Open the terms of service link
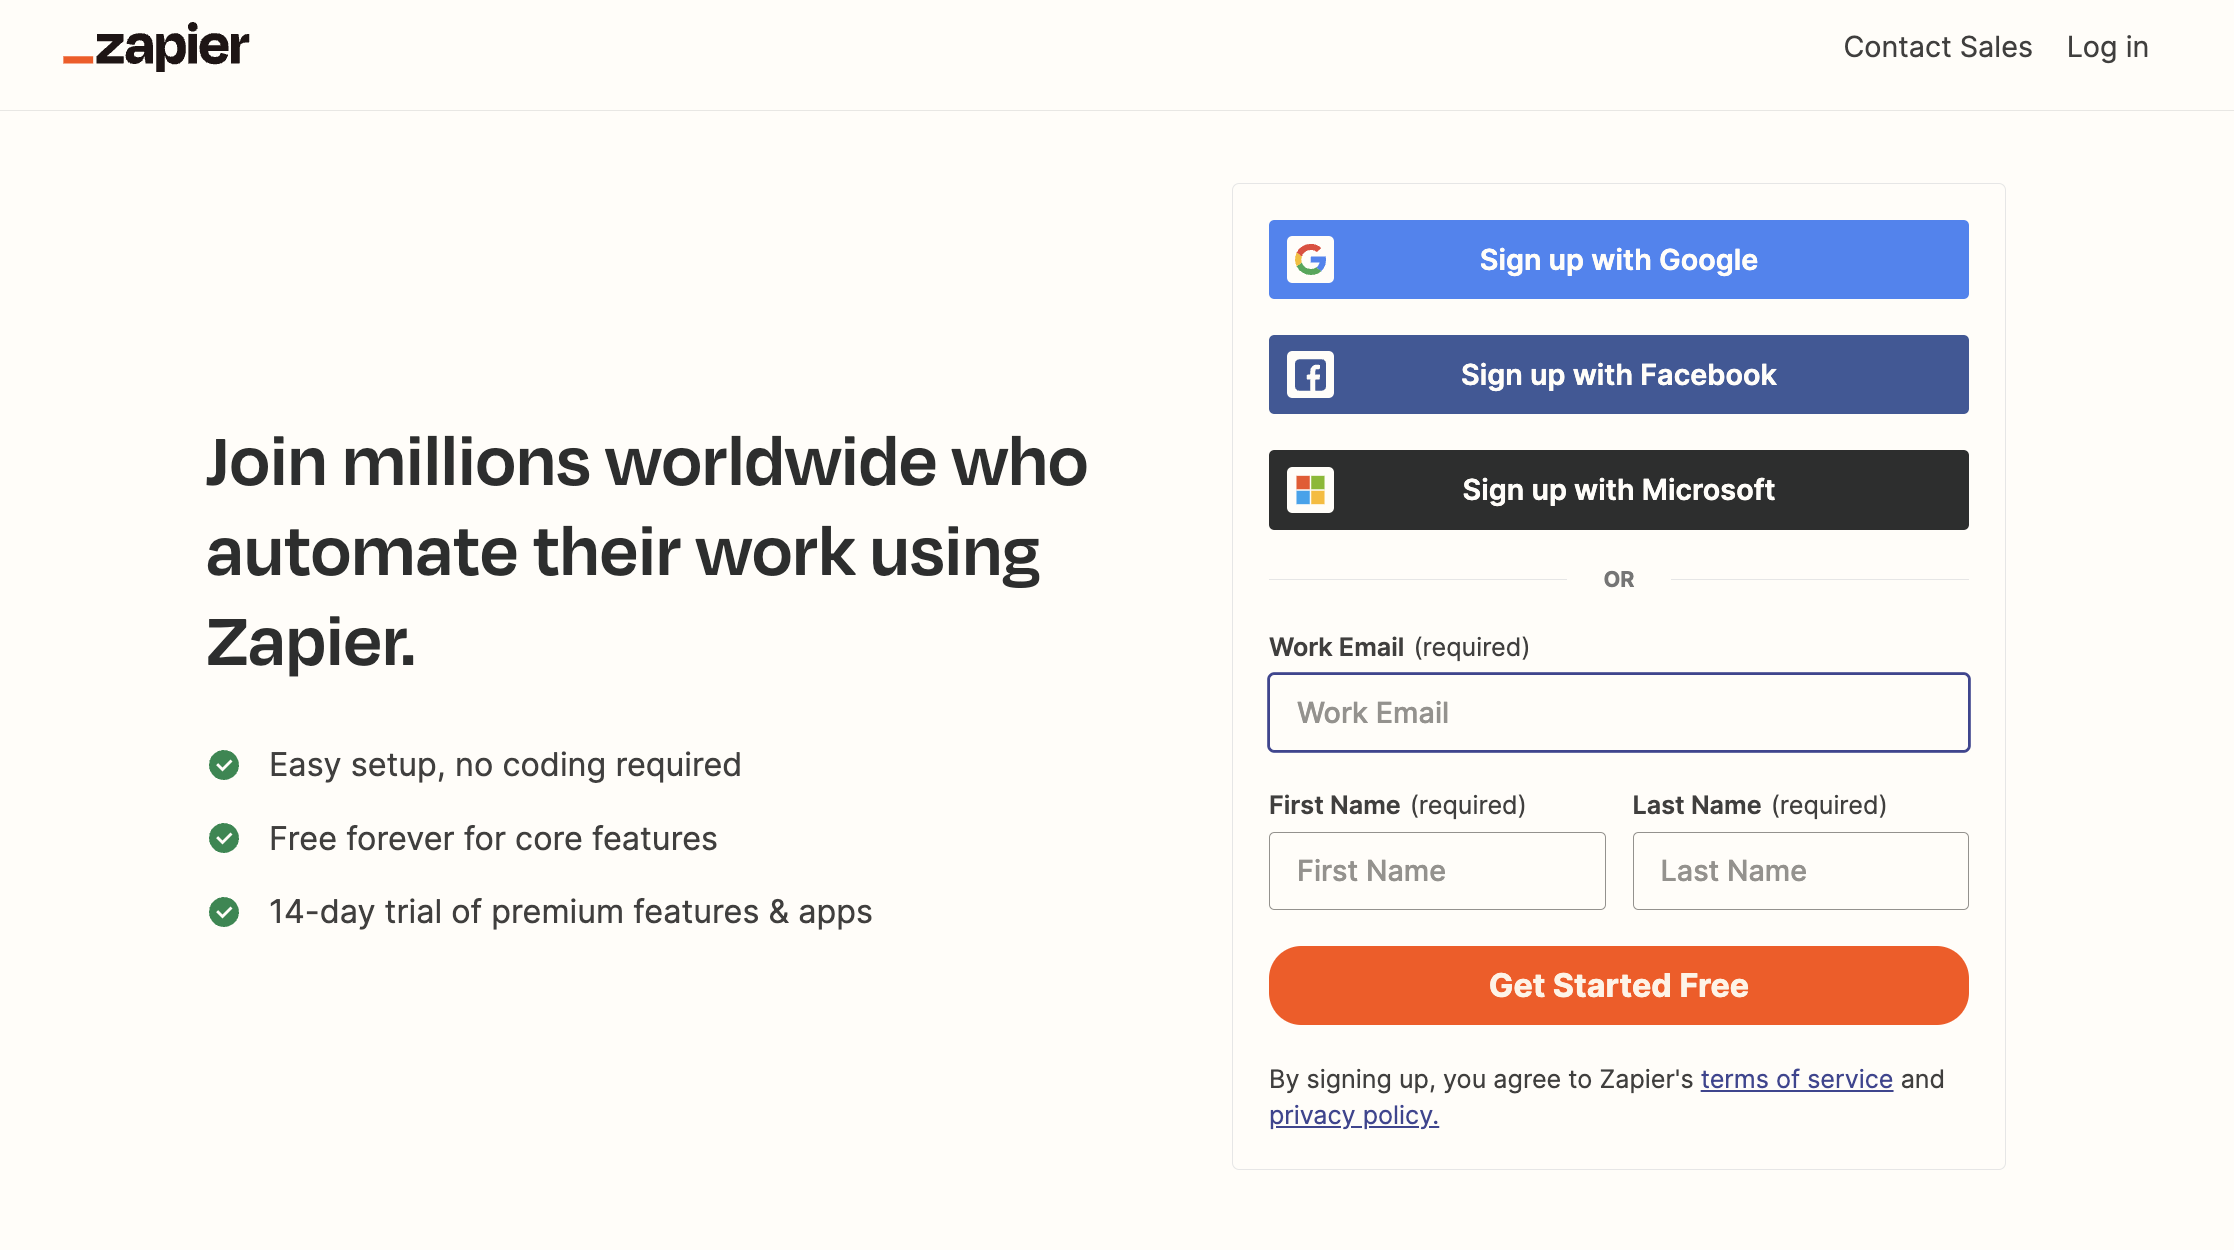 click(x=1797, y=1079)
